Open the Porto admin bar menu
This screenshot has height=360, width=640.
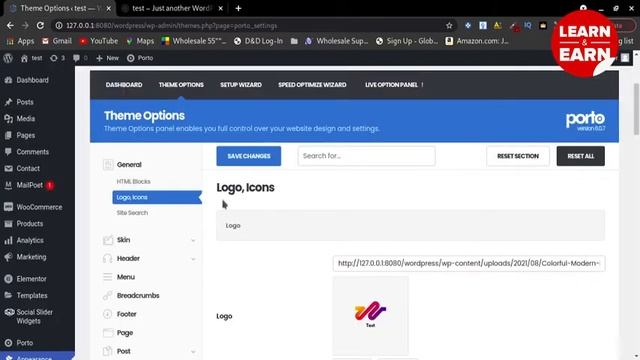click(x=140, y=58)
